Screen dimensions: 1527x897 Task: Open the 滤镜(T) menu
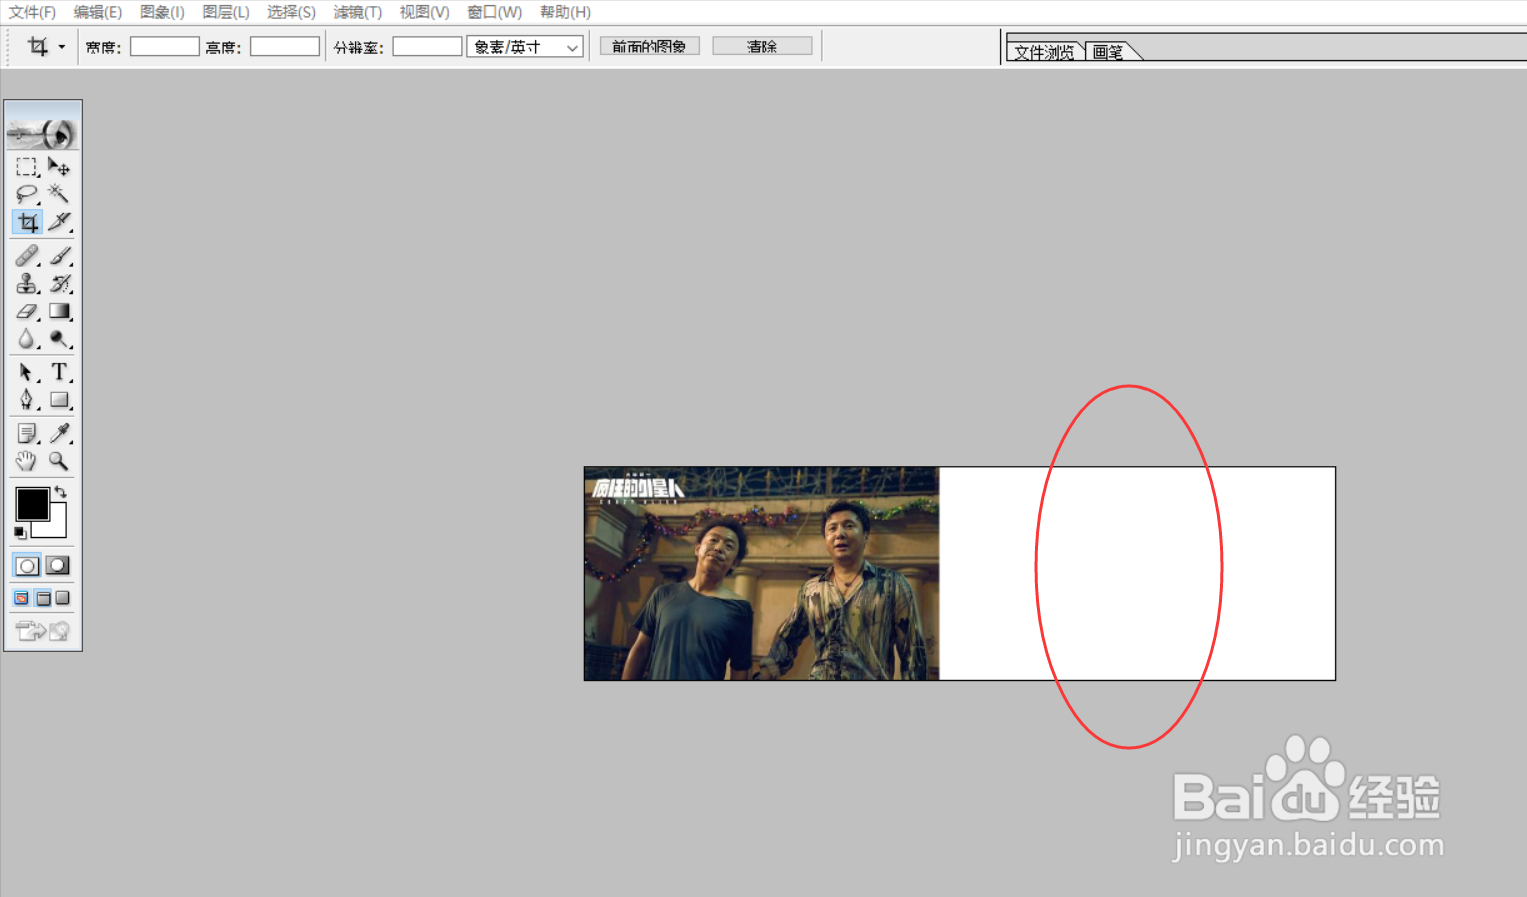coord(357,12)
